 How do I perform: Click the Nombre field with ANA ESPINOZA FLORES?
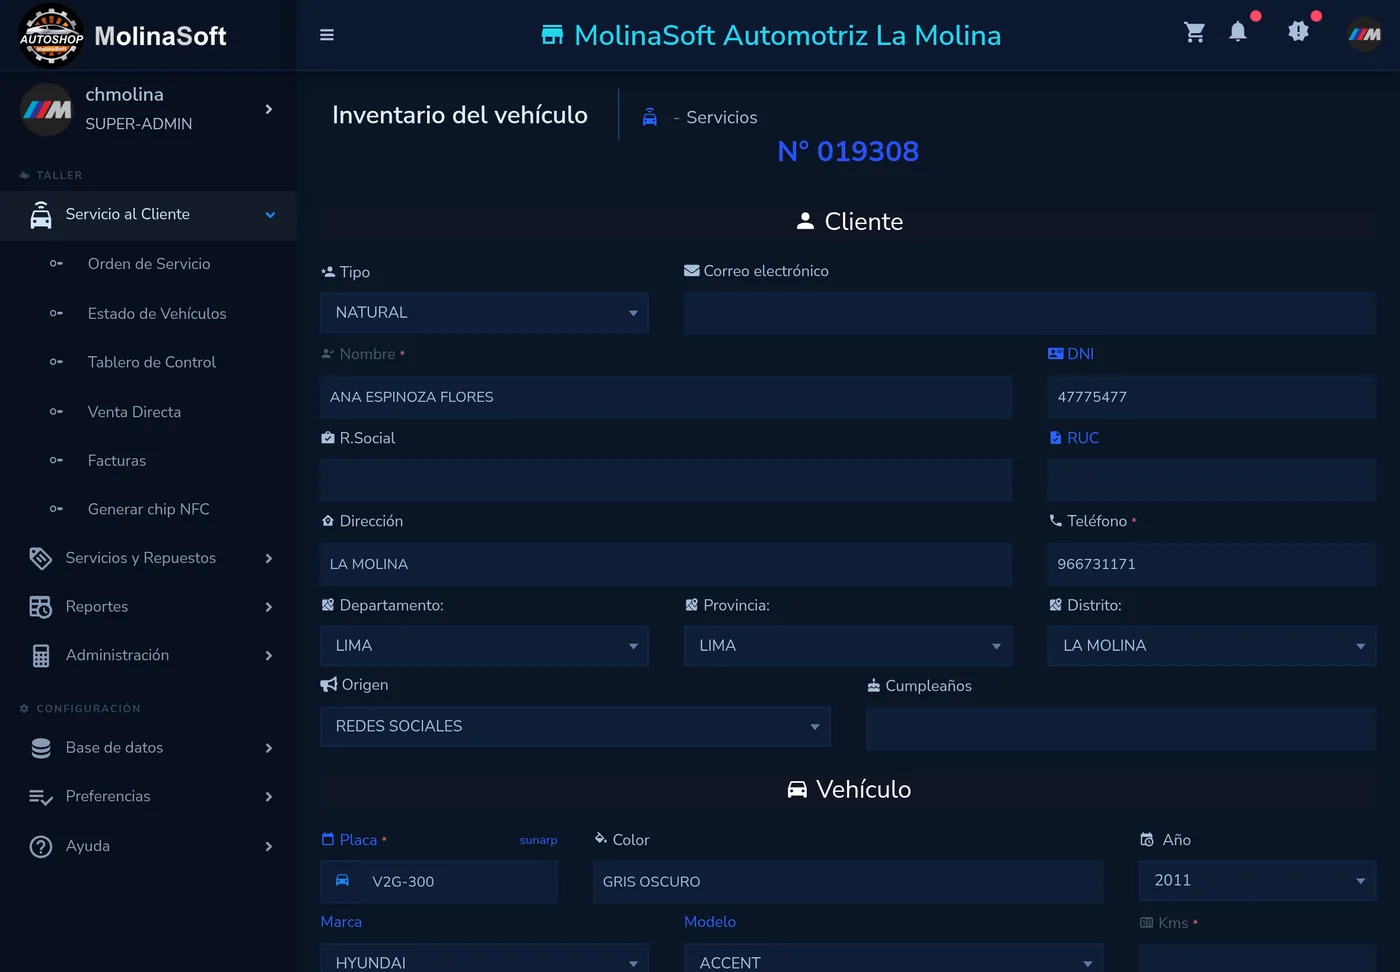pyautogui.click(x=666, y=397)
